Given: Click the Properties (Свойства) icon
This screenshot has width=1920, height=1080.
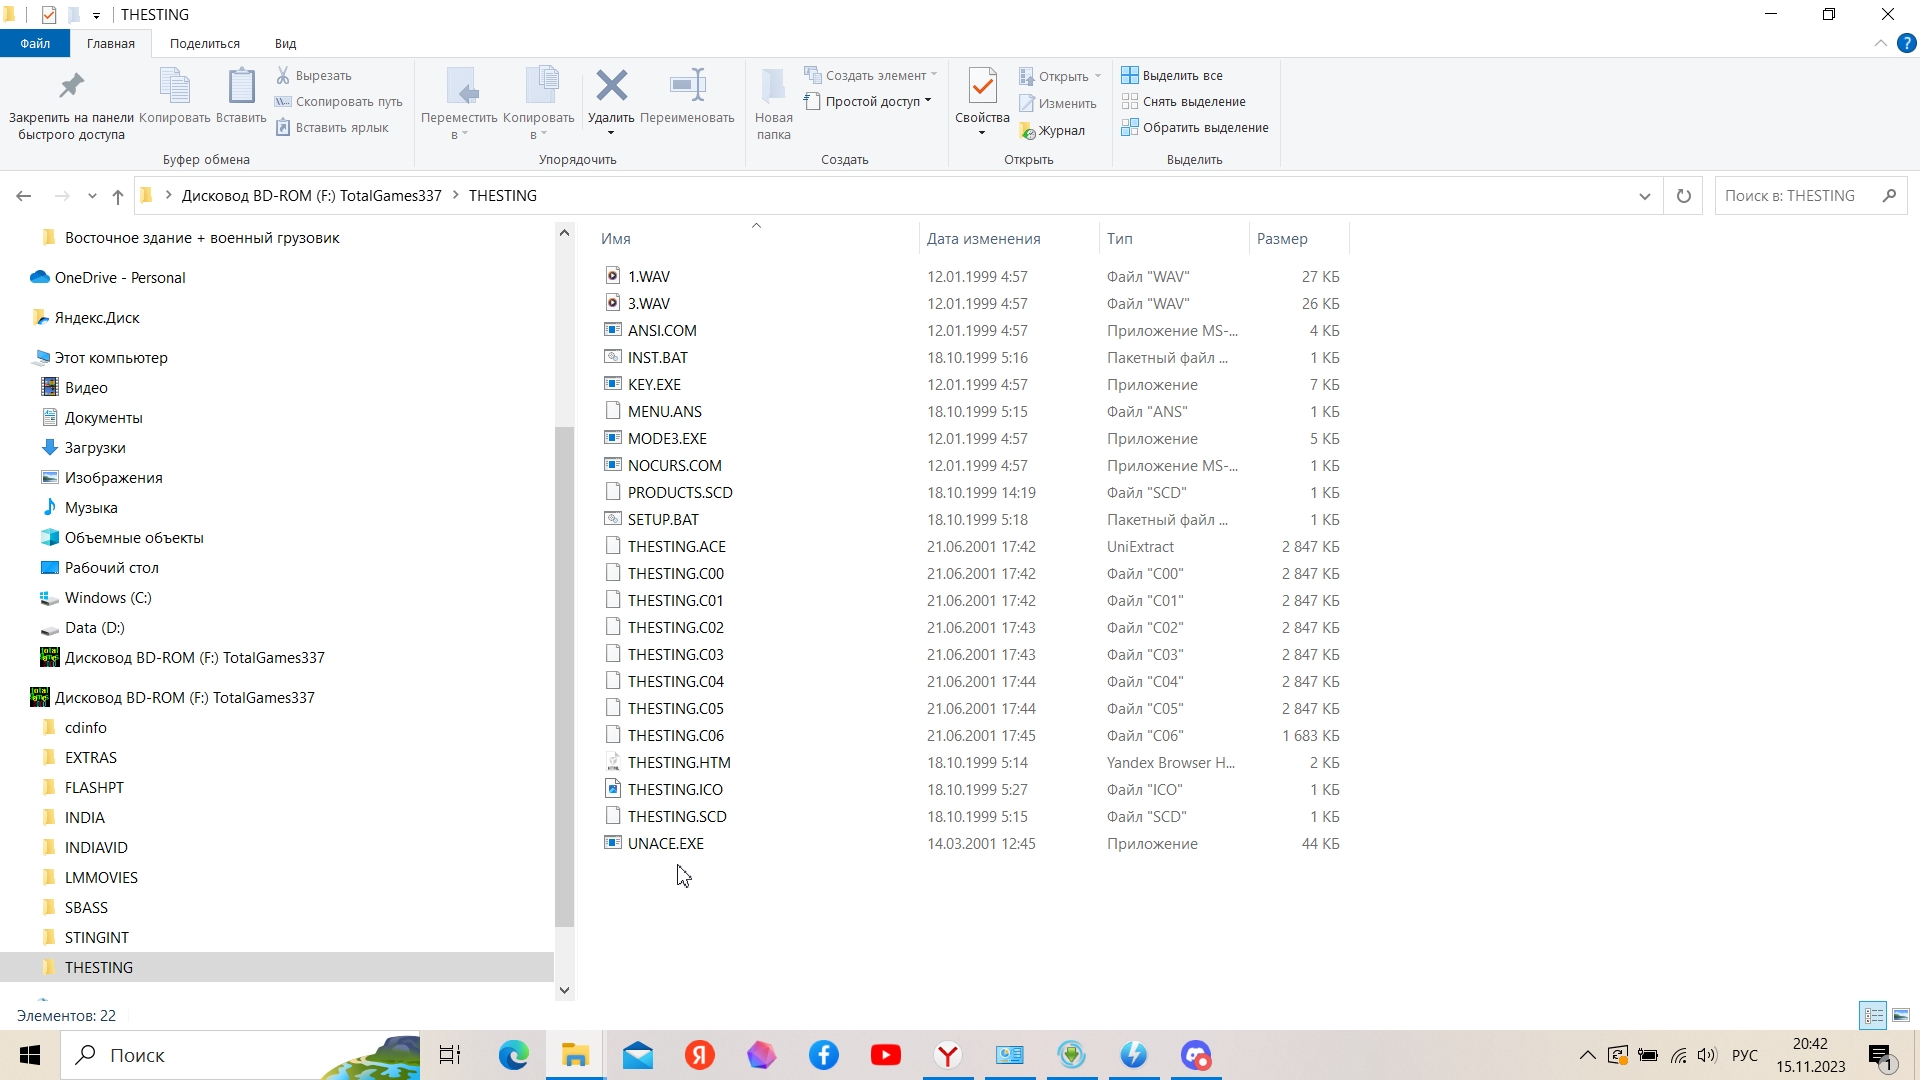Looking at the screenshot, I should click(x=982, y=88).
